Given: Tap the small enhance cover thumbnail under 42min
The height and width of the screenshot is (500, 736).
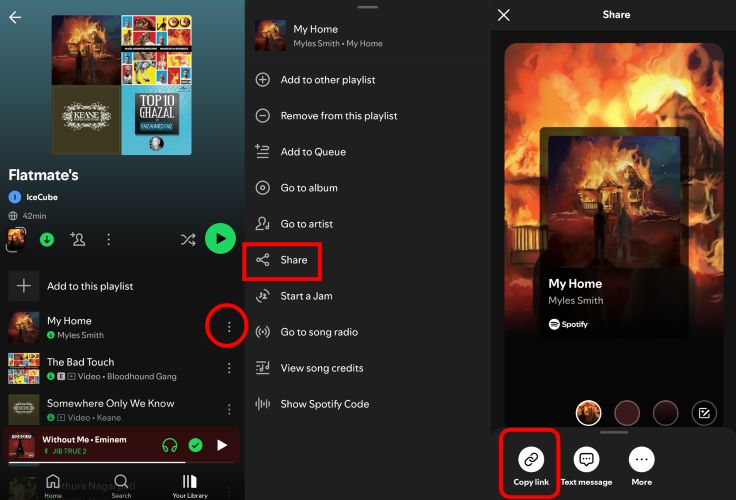Looking at the screenshot, I should pyautogui.click(x=16, y=239).
